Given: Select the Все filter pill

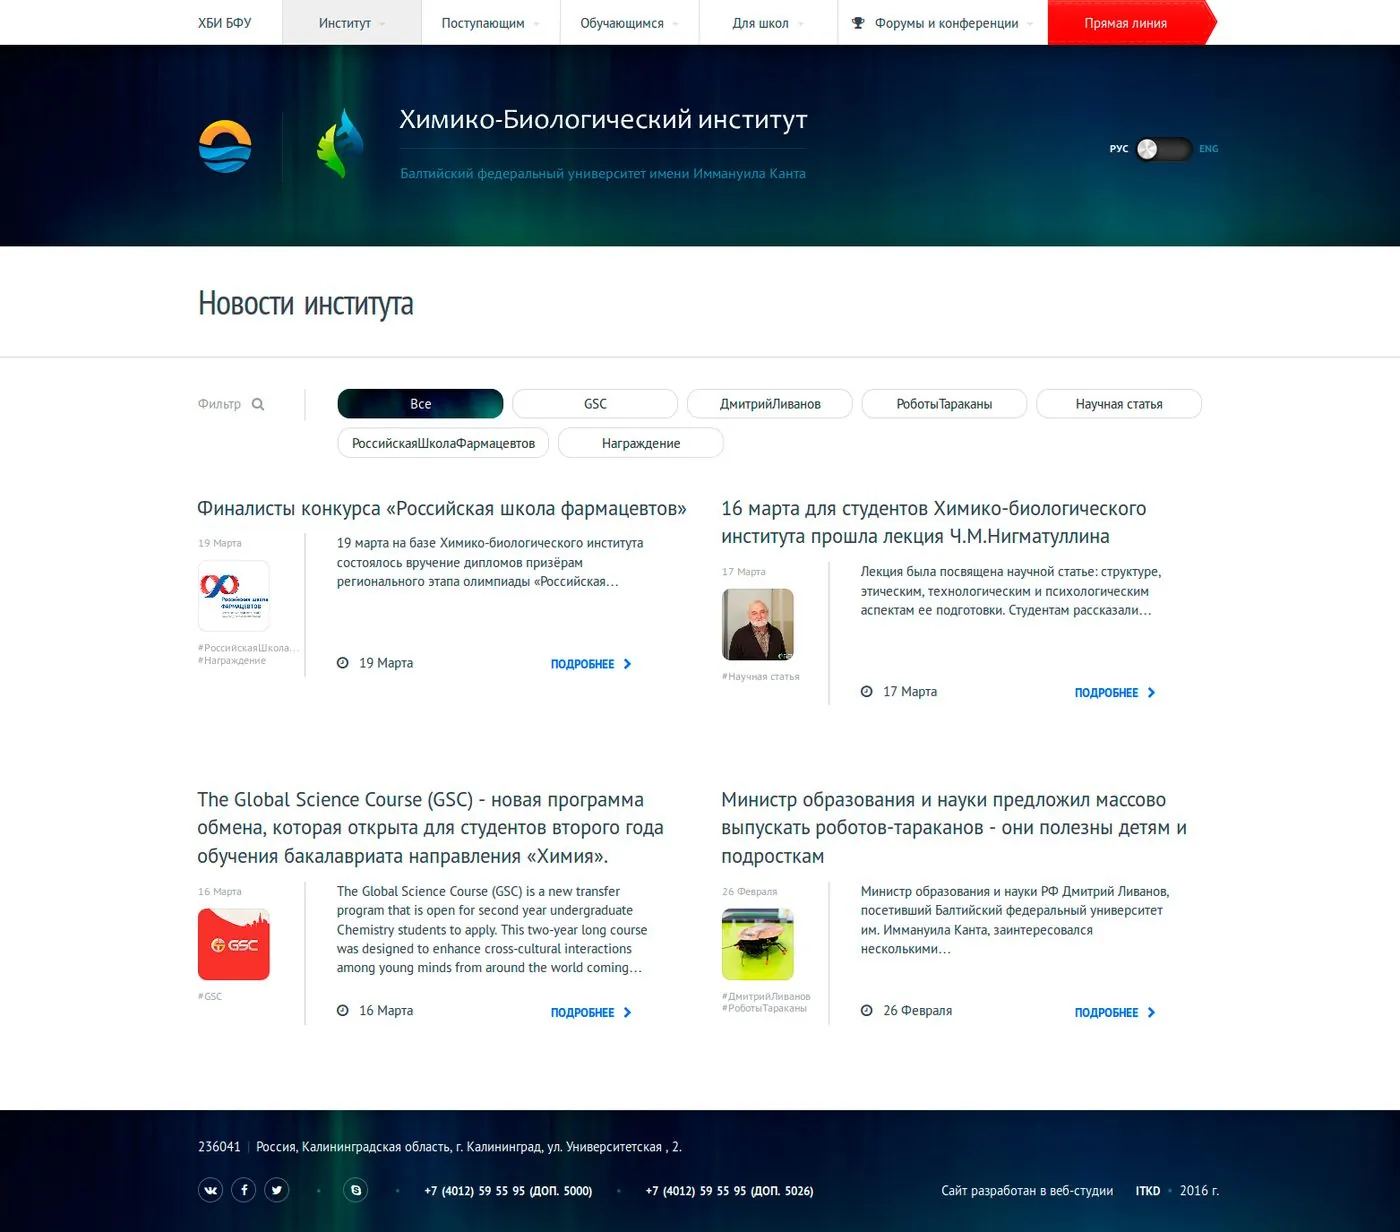Looking at the screenshot, I should tap(420, 404).
